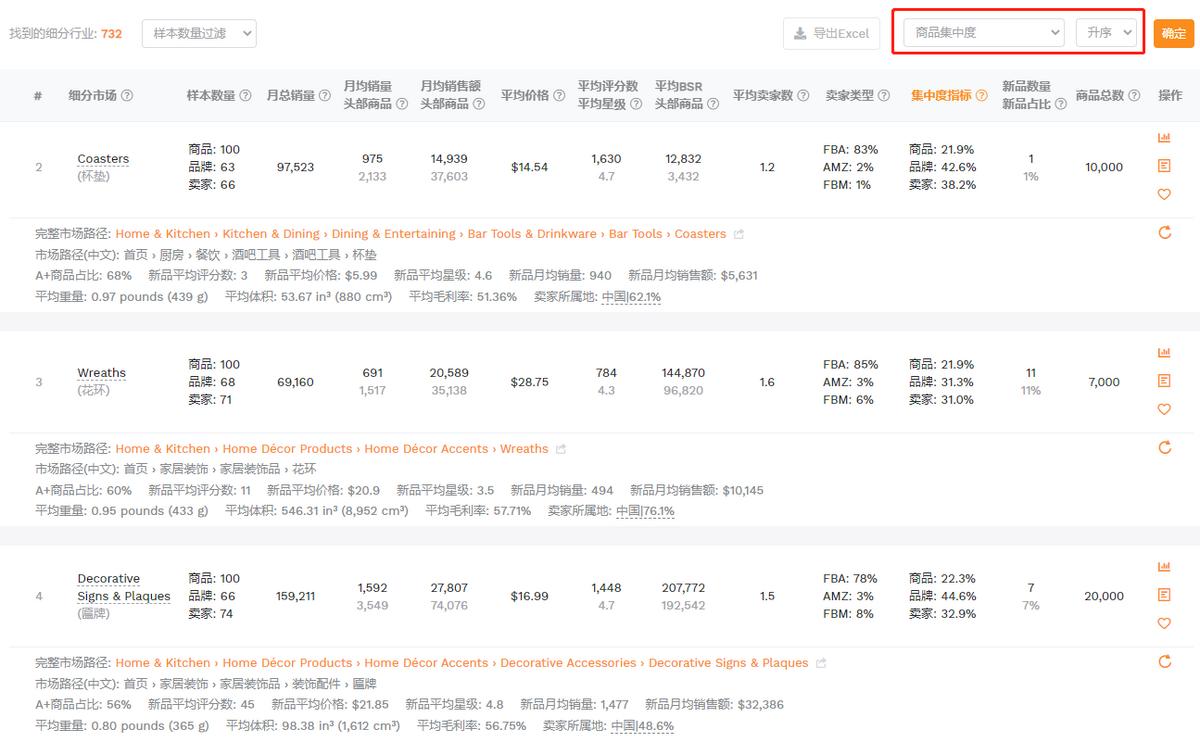1200x739 pixels.
Task: Open the details list icon for Wreaths
Action: click(x=1164, y=381)
